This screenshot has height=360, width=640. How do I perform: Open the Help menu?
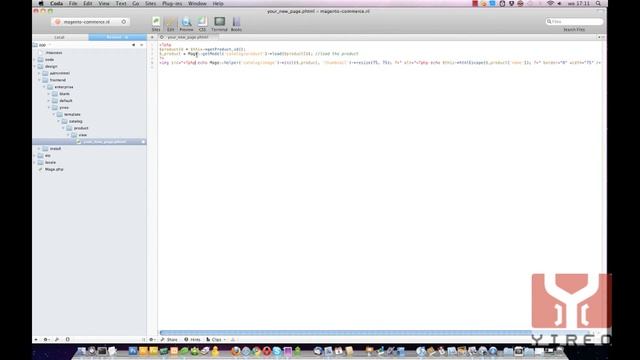(218, 3)
